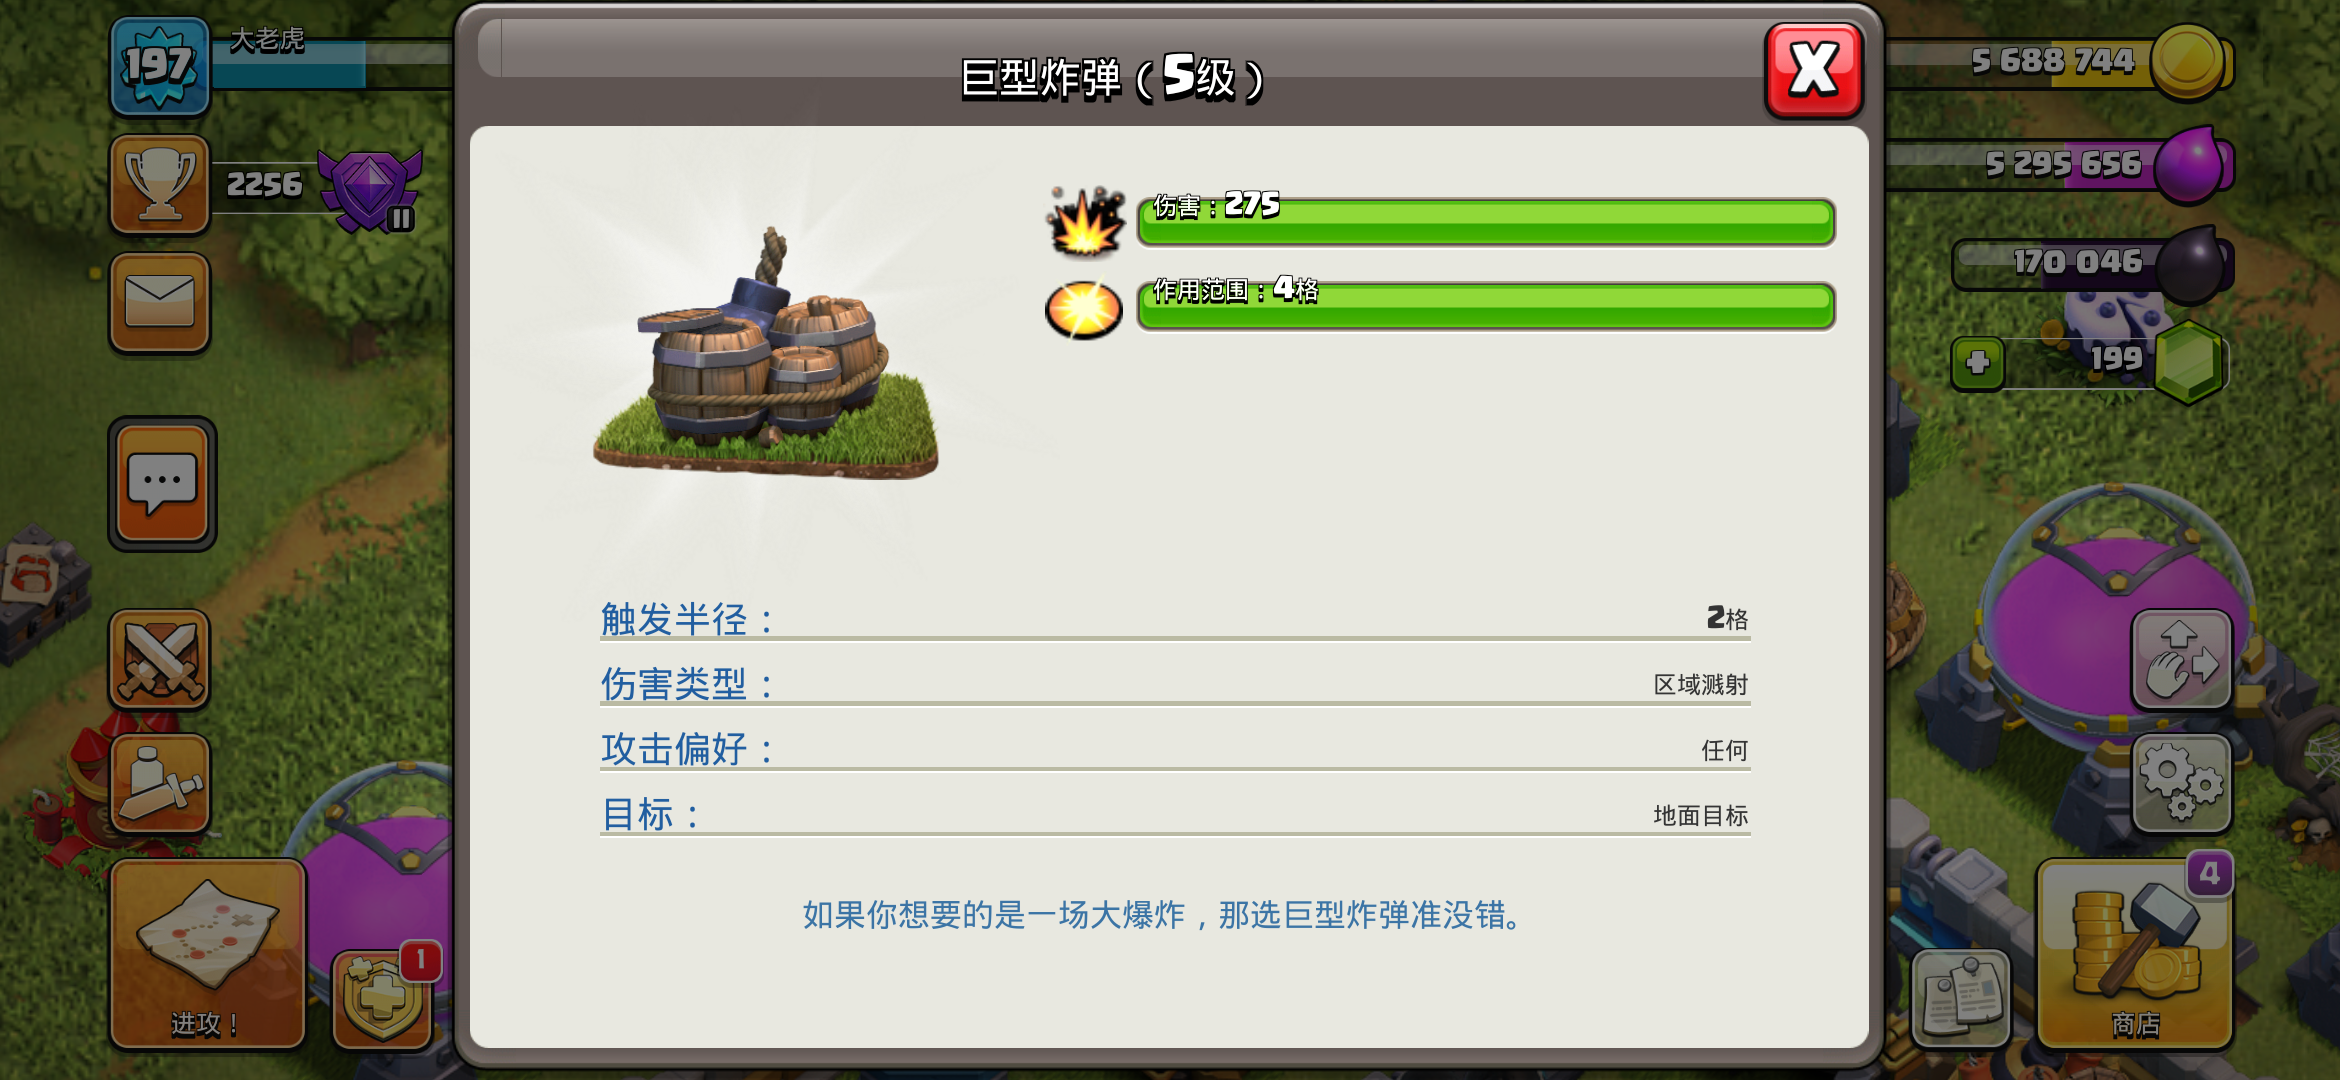Open the trophy ranking icon
Screen dimensions: 2340x1080
160,185
